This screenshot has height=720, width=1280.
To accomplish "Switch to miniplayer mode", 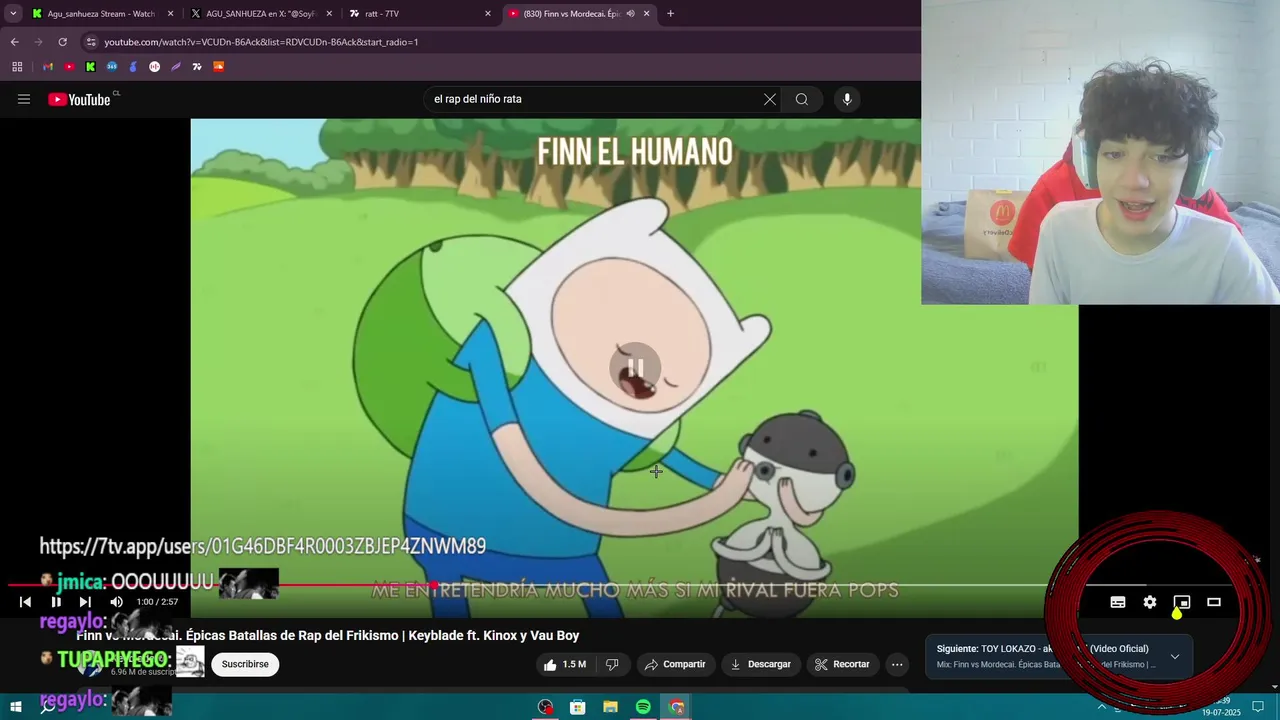I will click(x=1182, y=602).
